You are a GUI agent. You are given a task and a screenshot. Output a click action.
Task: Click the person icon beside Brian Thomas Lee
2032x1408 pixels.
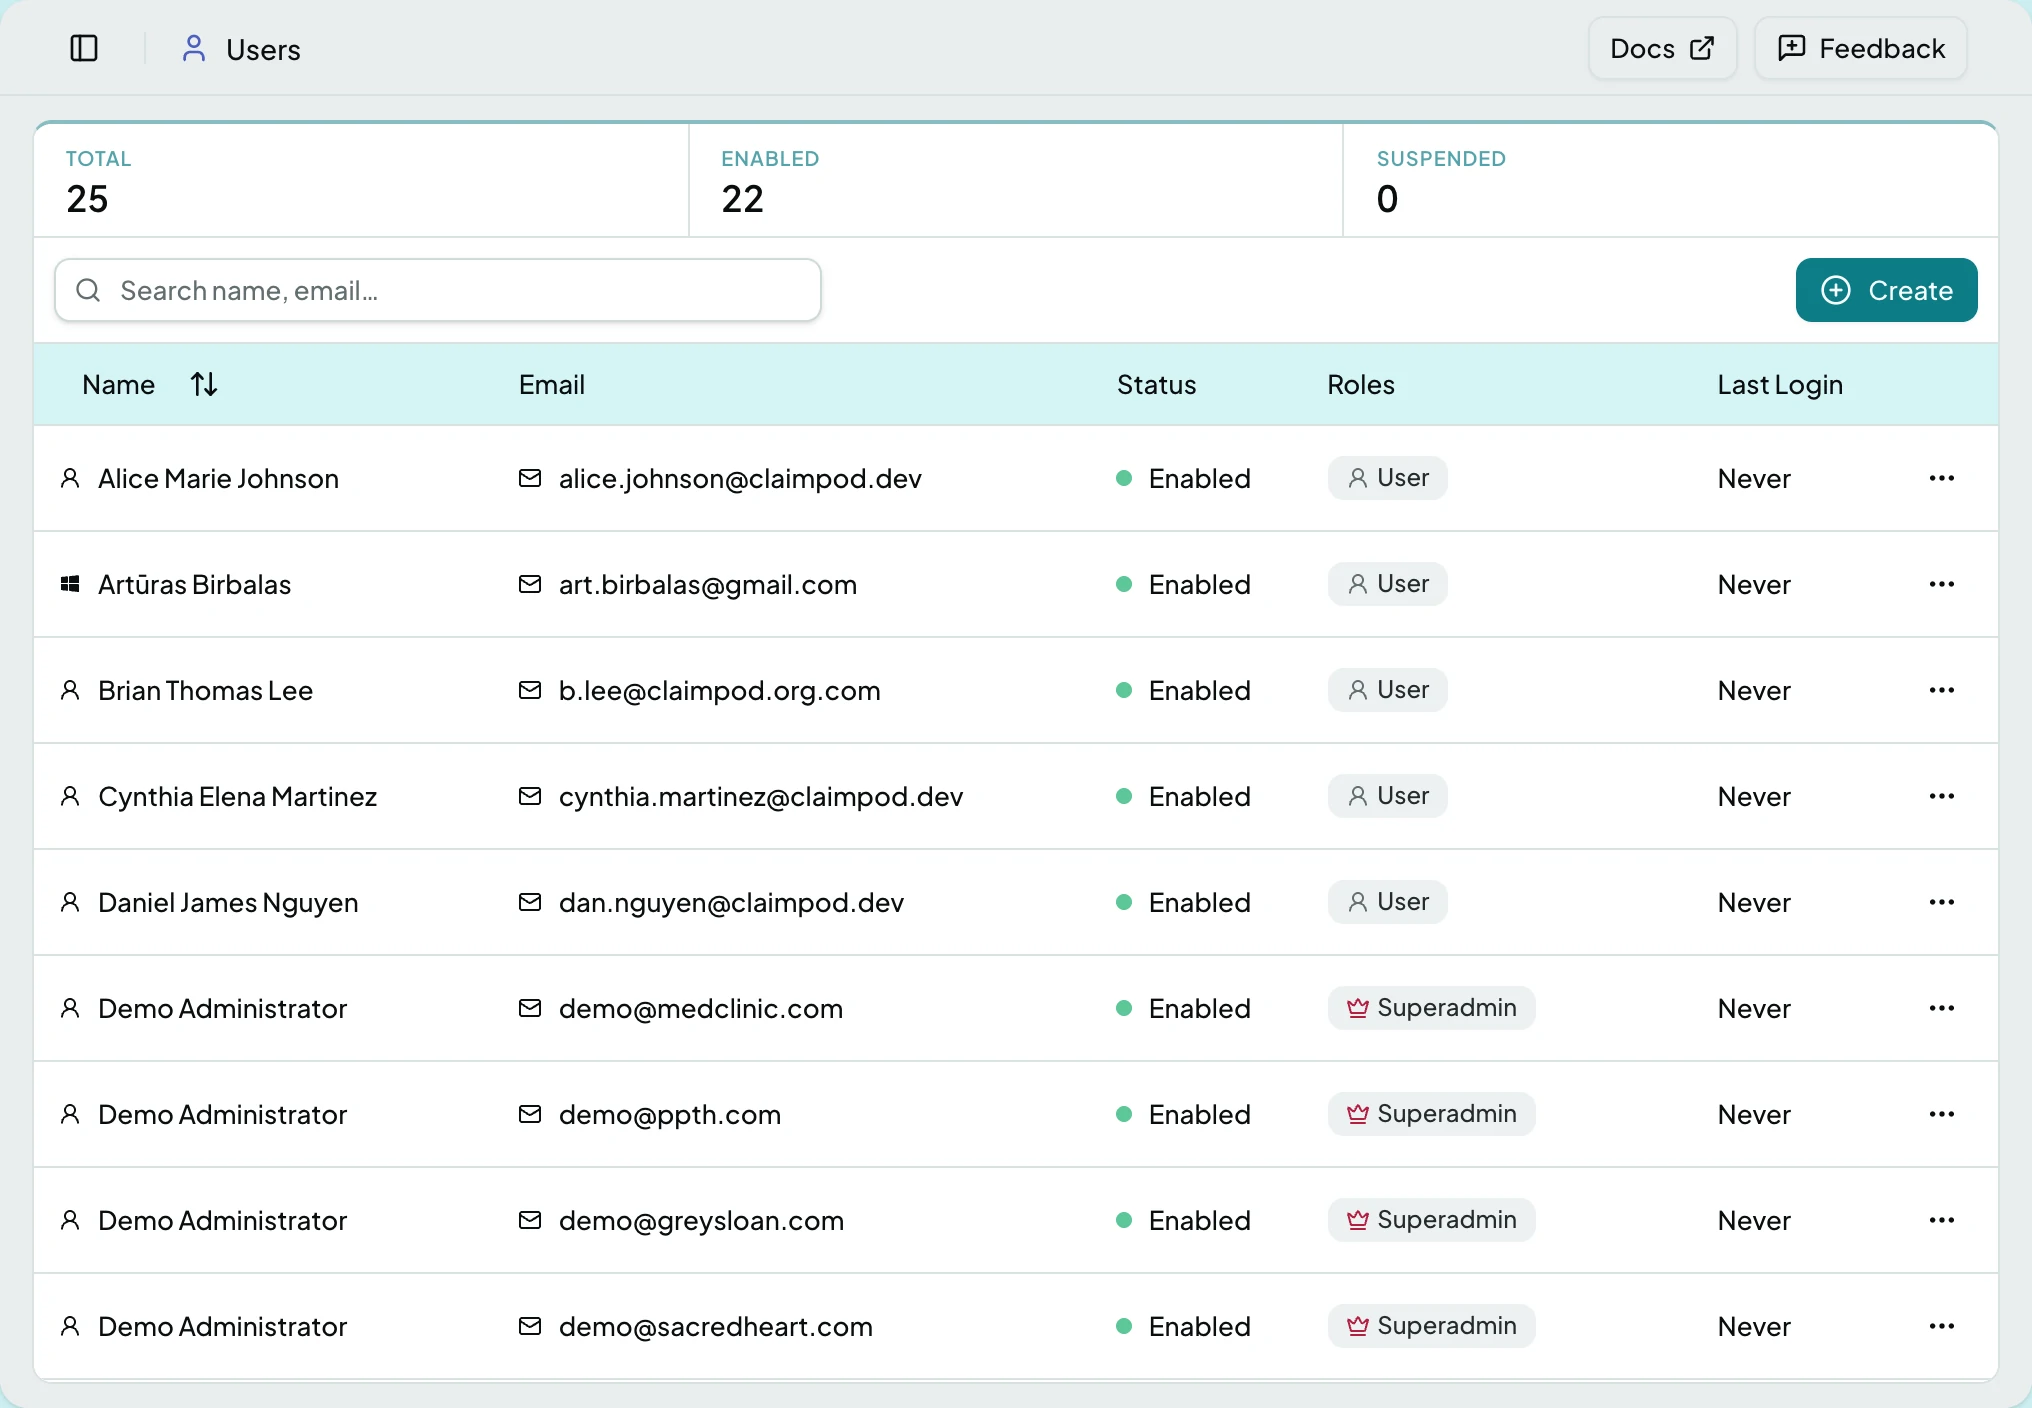tap(70, 690)
